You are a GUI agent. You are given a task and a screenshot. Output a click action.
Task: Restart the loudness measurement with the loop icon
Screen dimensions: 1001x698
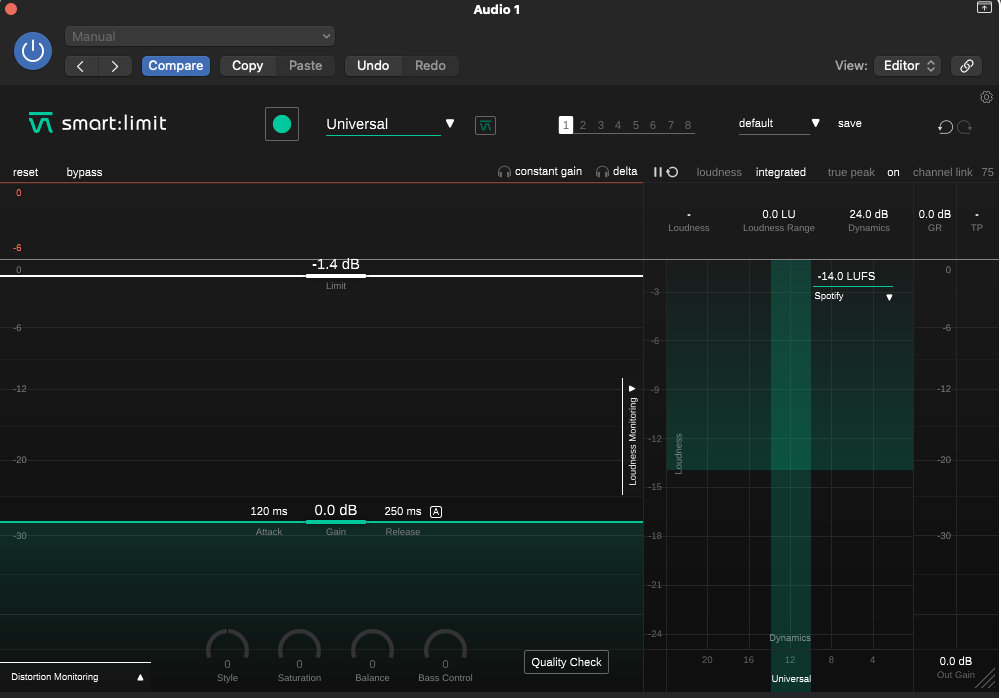coord(672,172)
